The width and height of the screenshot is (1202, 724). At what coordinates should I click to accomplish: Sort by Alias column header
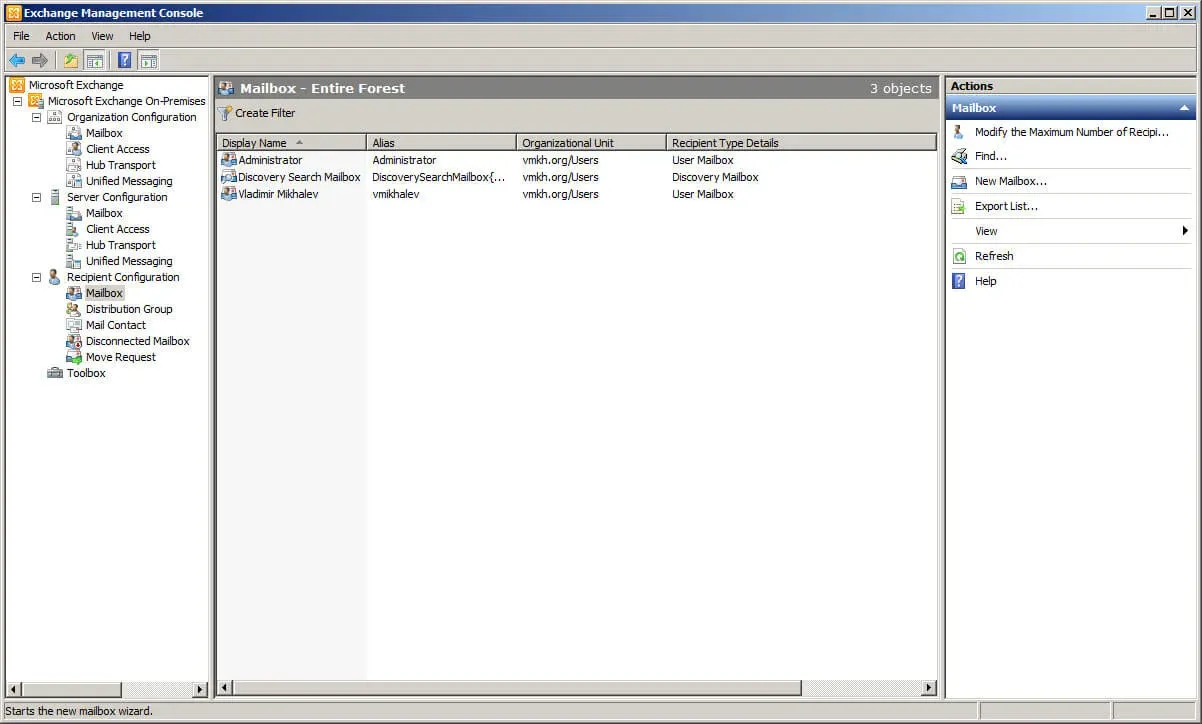pyautogui.click(x=441, y=143)
